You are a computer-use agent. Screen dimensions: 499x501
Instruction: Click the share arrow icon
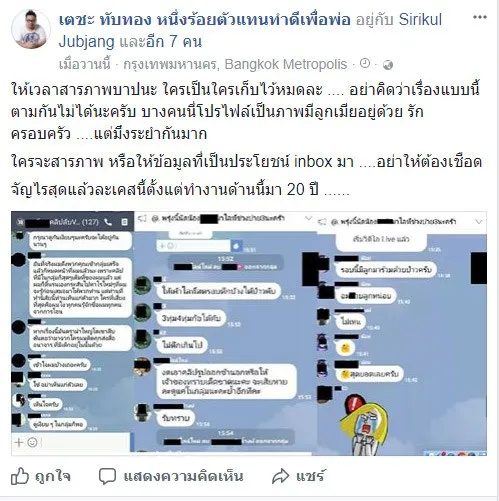[x=280, y=476]
